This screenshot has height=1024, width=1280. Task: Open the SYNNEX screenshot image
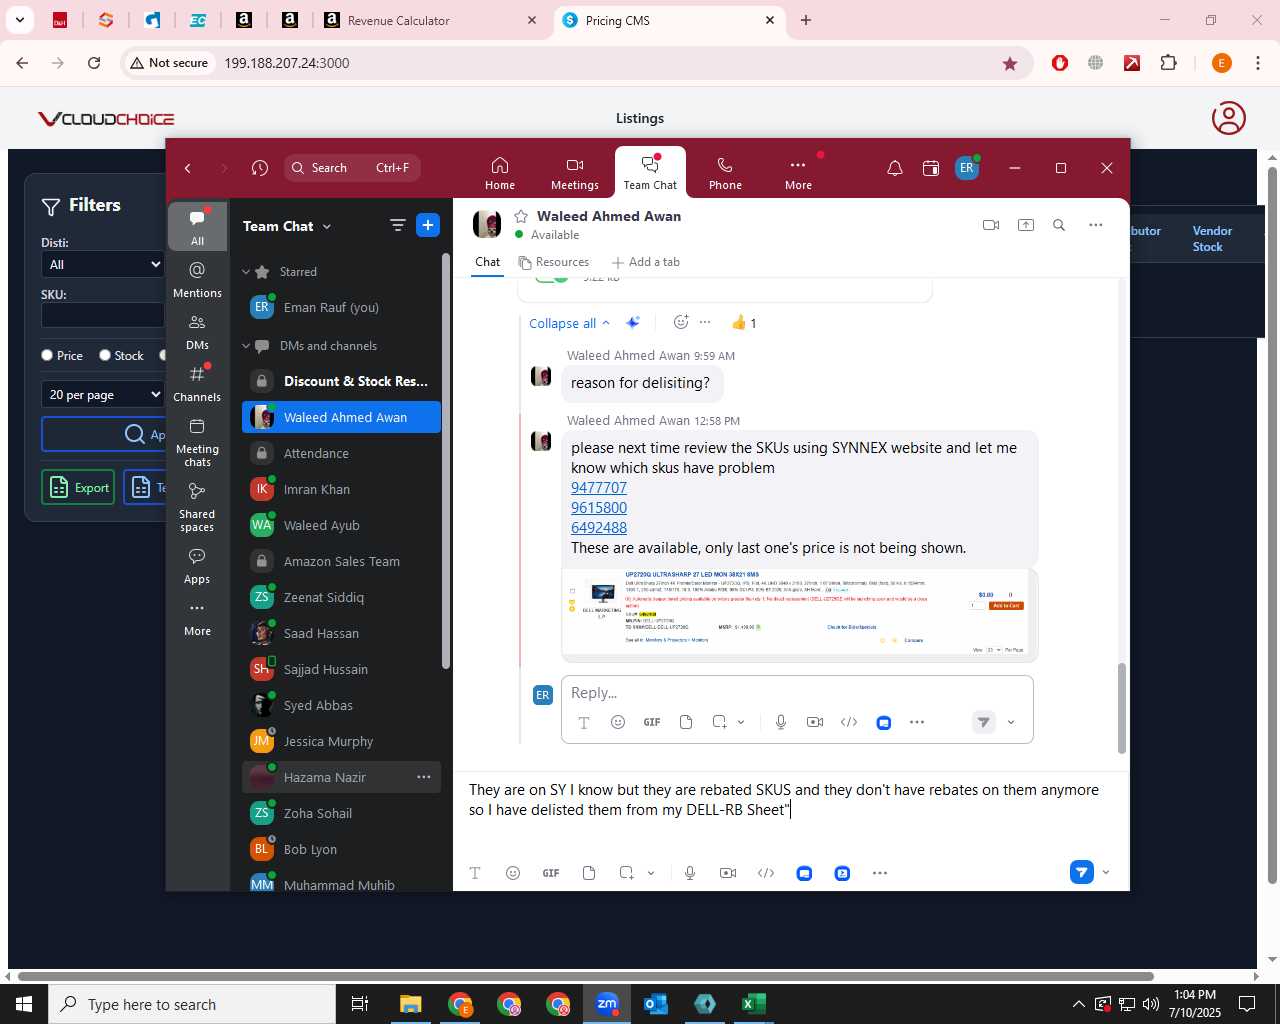[799, 613]
